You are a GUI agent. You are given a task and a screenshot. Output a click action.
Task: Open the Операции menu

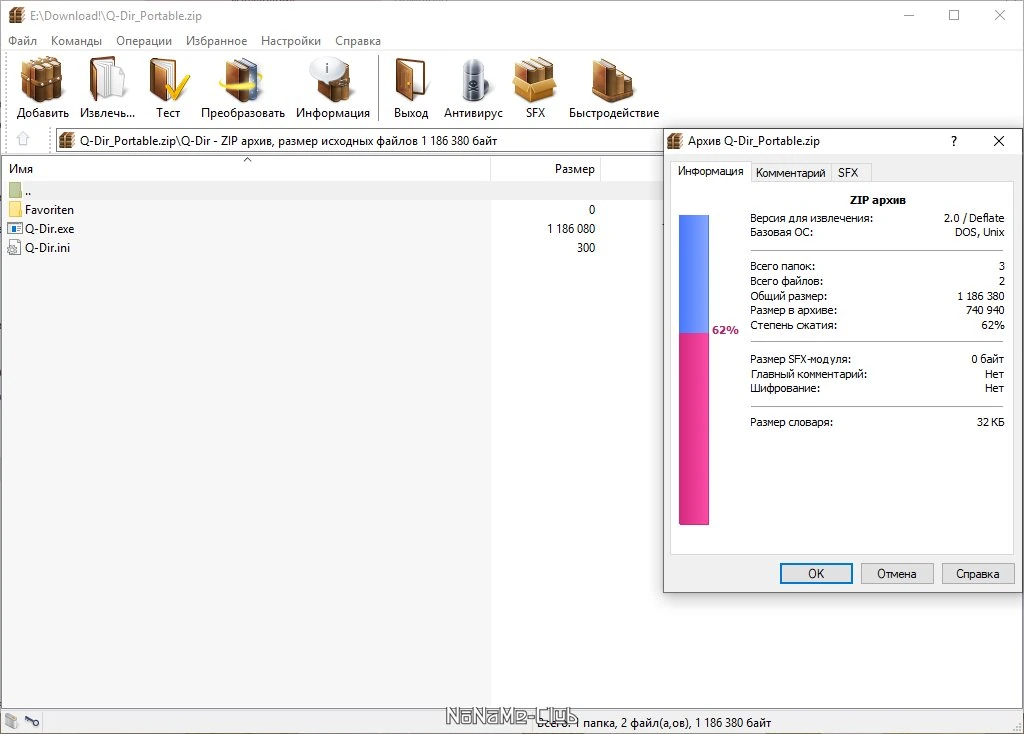coord(144,40)
